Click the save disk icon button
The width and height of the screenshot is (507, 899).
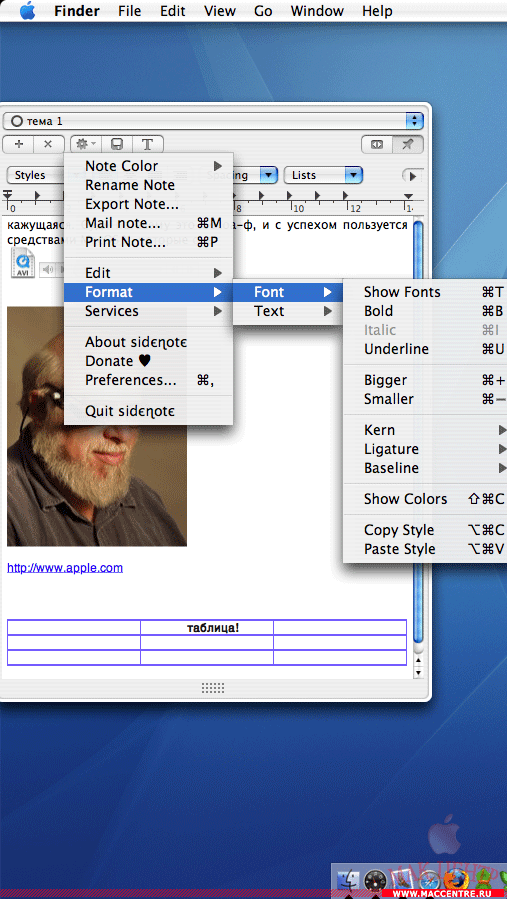[117, 144]
